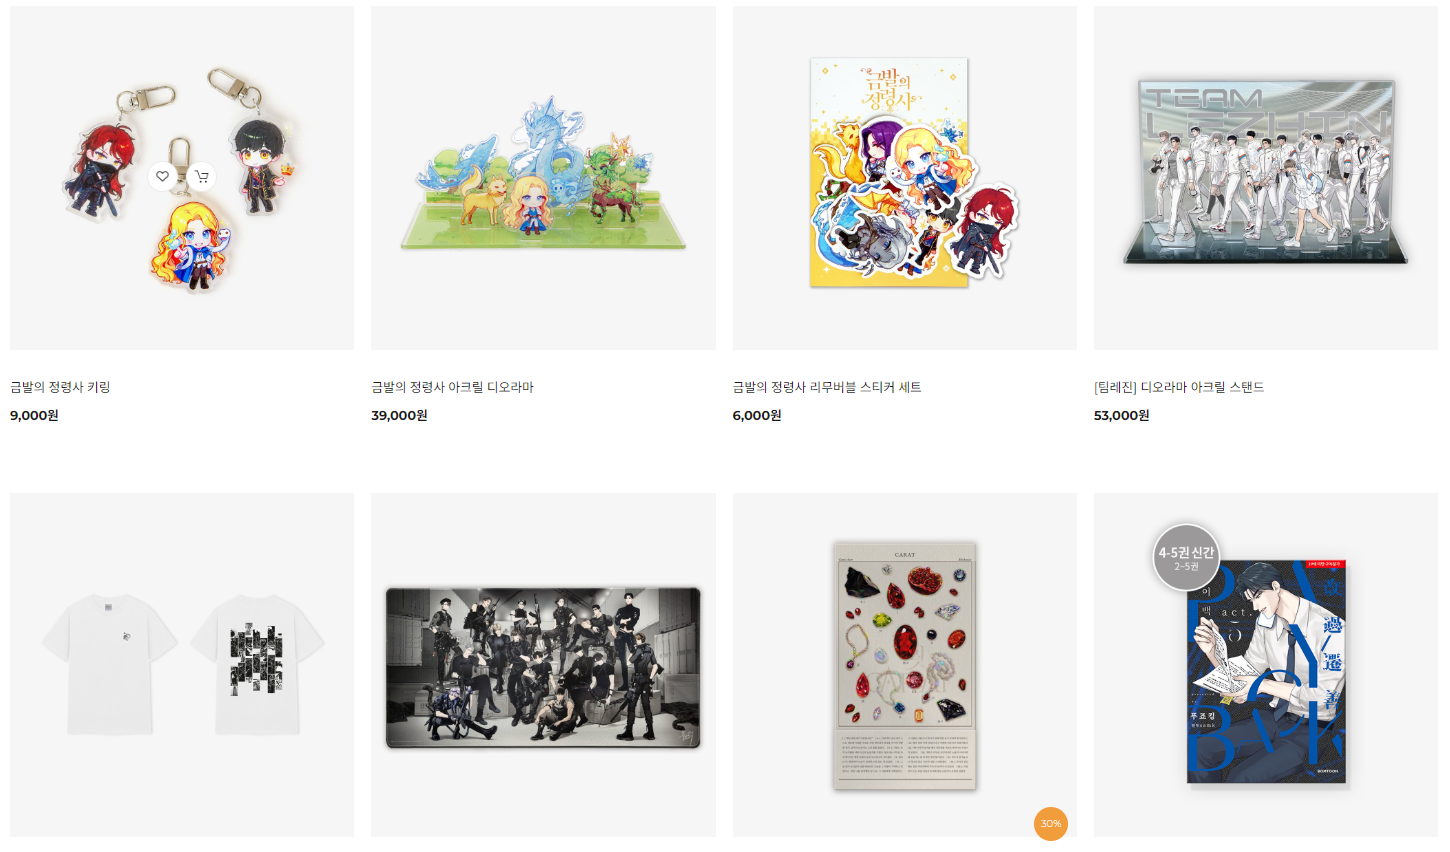Viewport: 1450px width, 852px height.
Task: Click the cart icon on keyring product
Action: 202,177
